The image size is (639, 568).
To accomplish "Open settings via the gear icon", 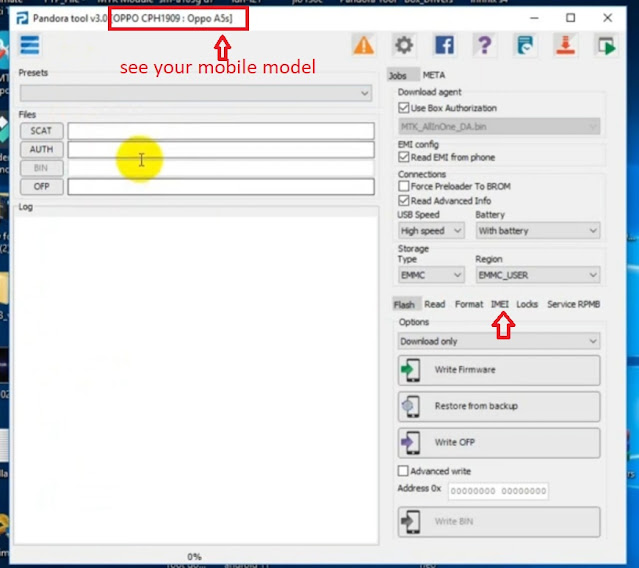I will pos(404,45).
